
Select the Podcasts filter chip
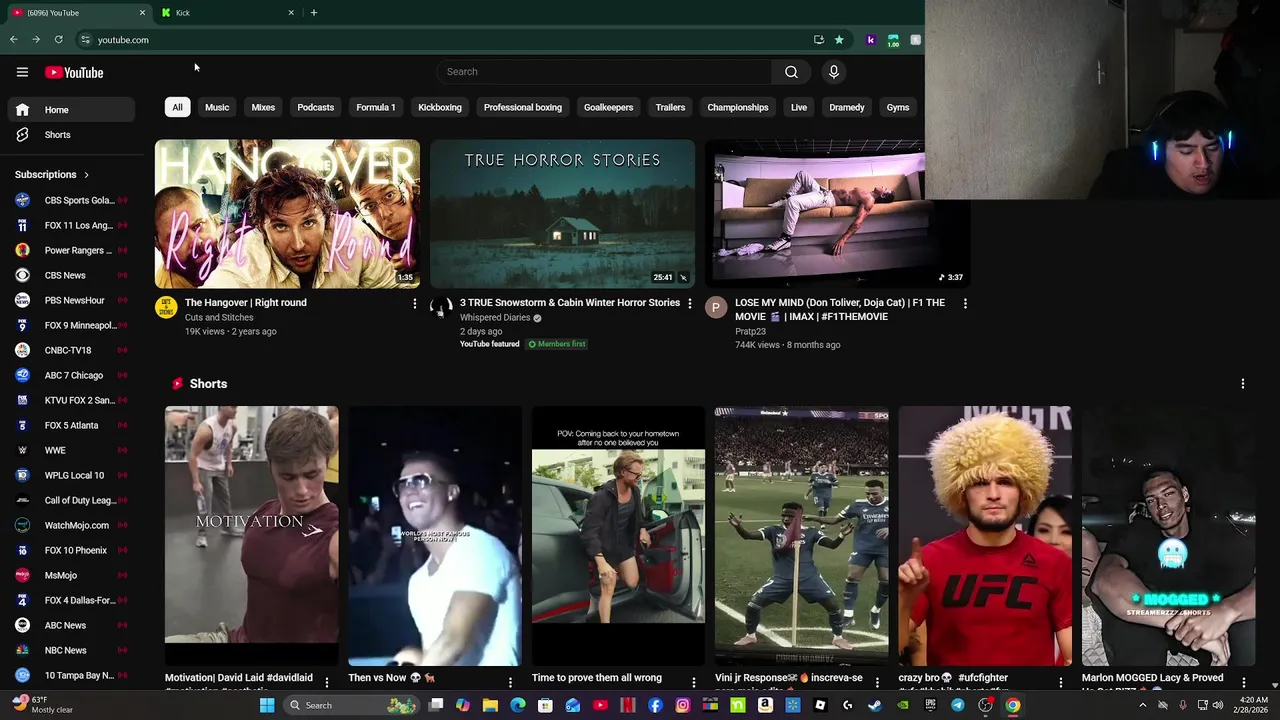click(x=315, y=107)
